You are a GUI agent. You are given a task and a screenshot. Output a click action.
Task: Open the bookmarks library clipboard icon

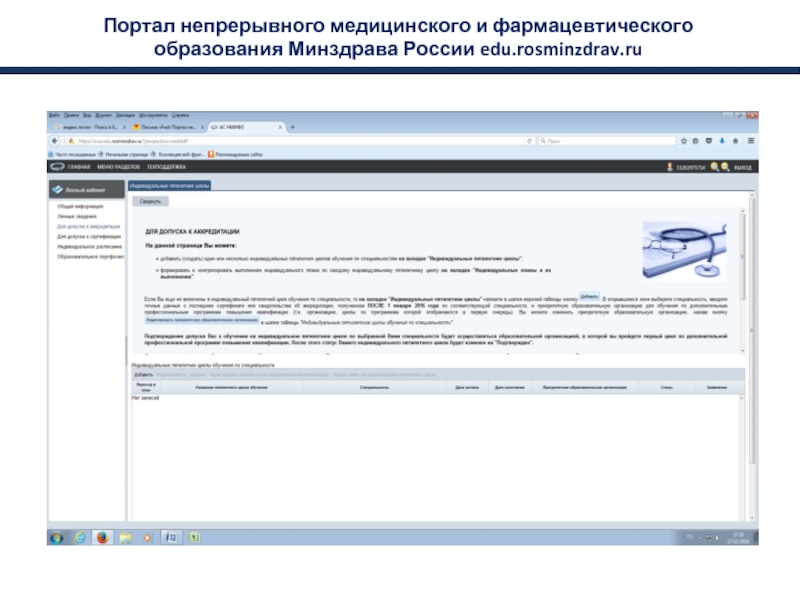tap(695, 141)
